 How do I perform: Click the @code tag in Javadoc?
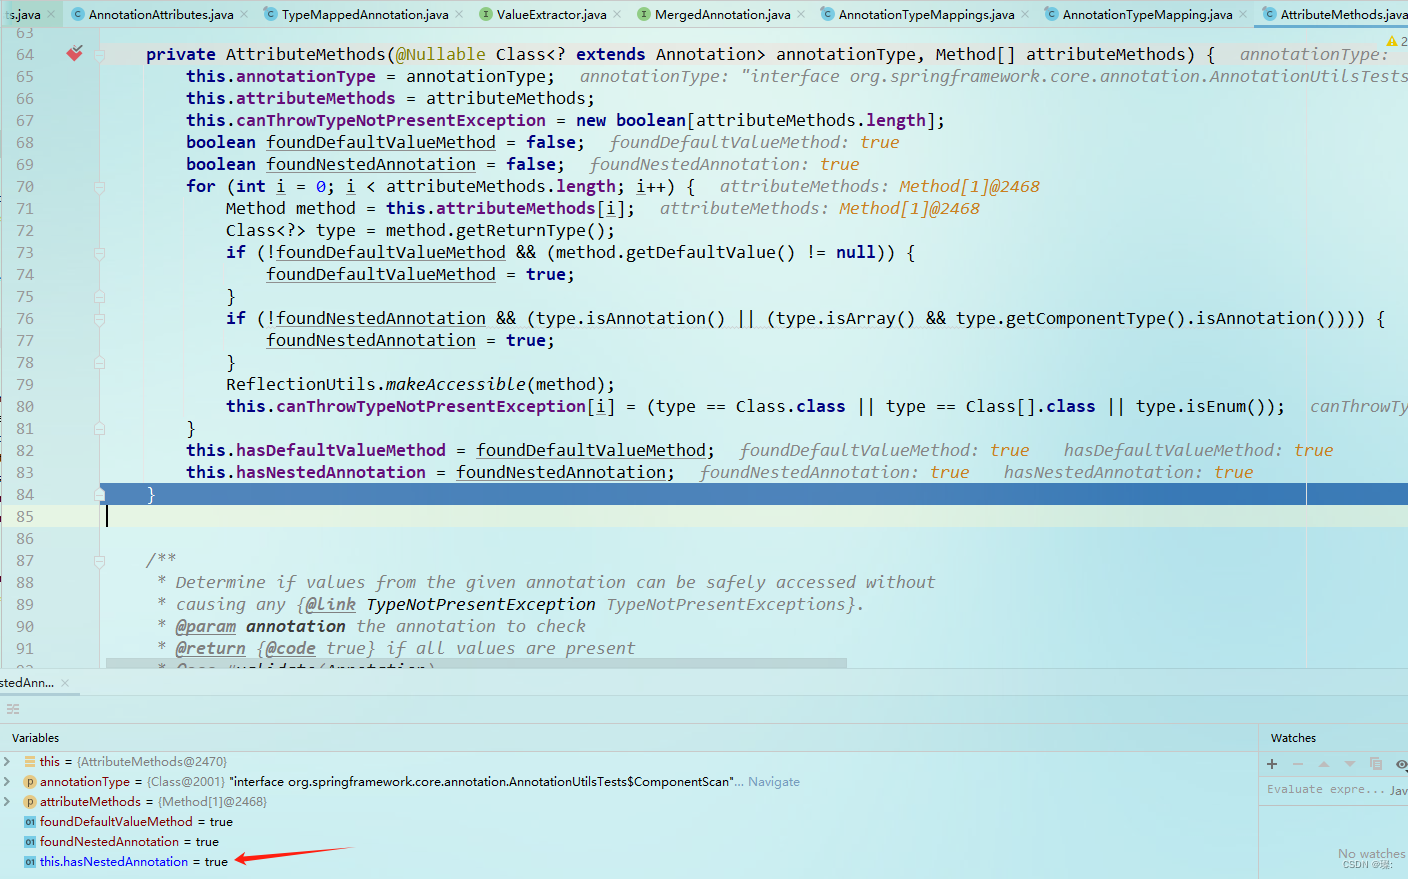(291, 649)
